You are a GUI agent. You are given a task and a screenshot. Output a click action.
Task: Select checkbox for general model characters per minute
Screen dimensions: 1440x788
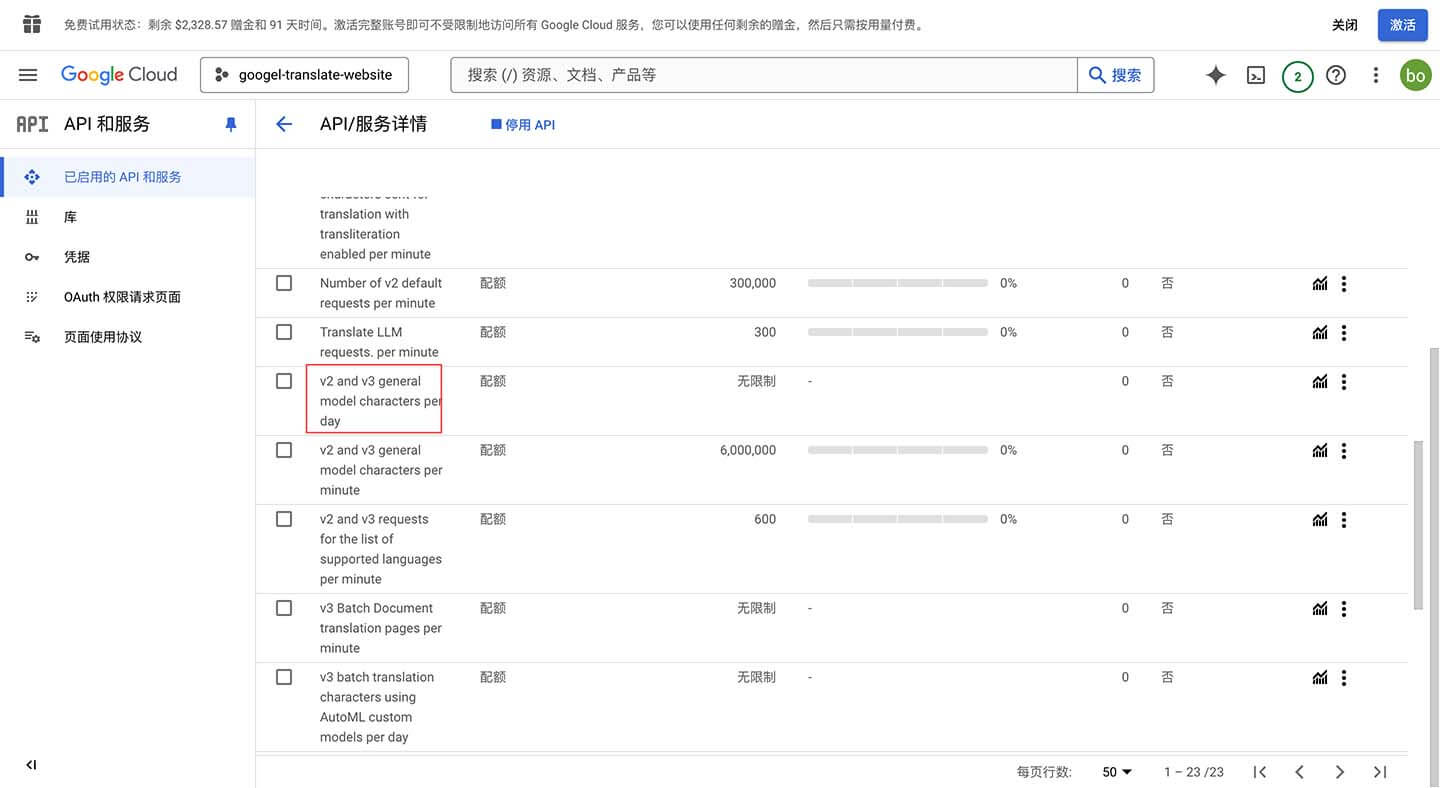point(284,450)
